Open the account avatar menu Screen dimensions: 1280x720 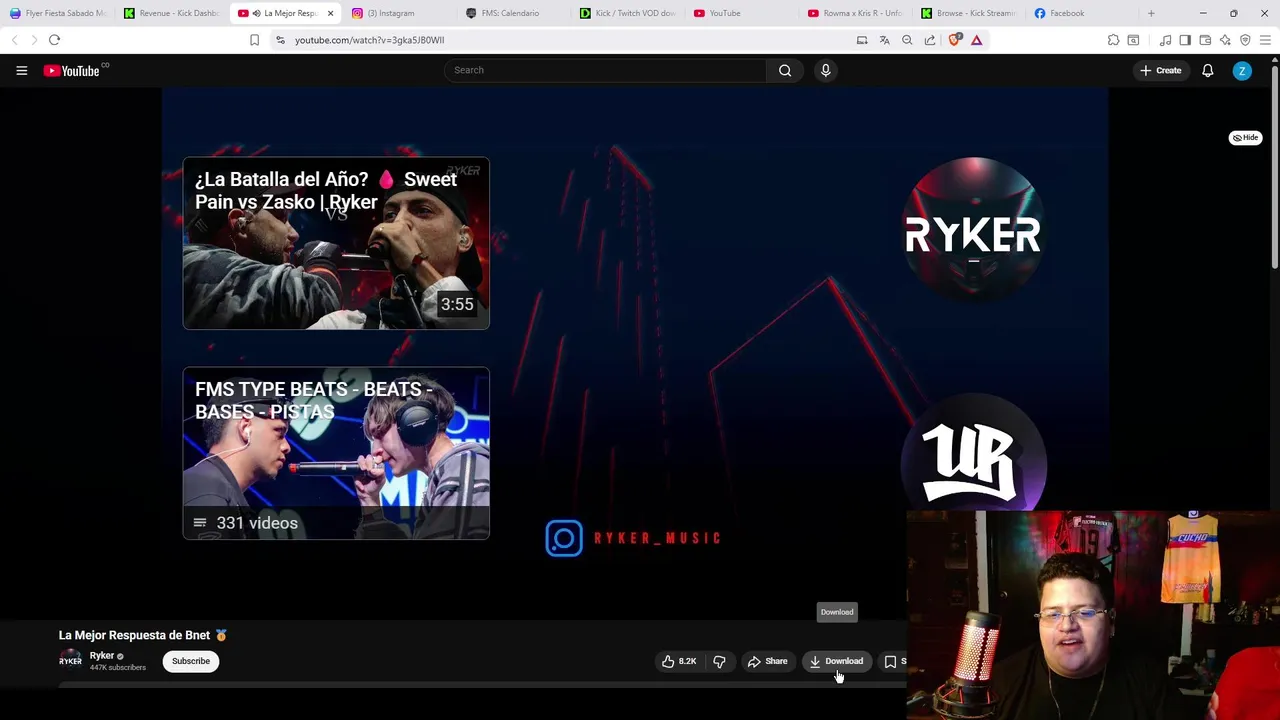[x=1242, y=70]
